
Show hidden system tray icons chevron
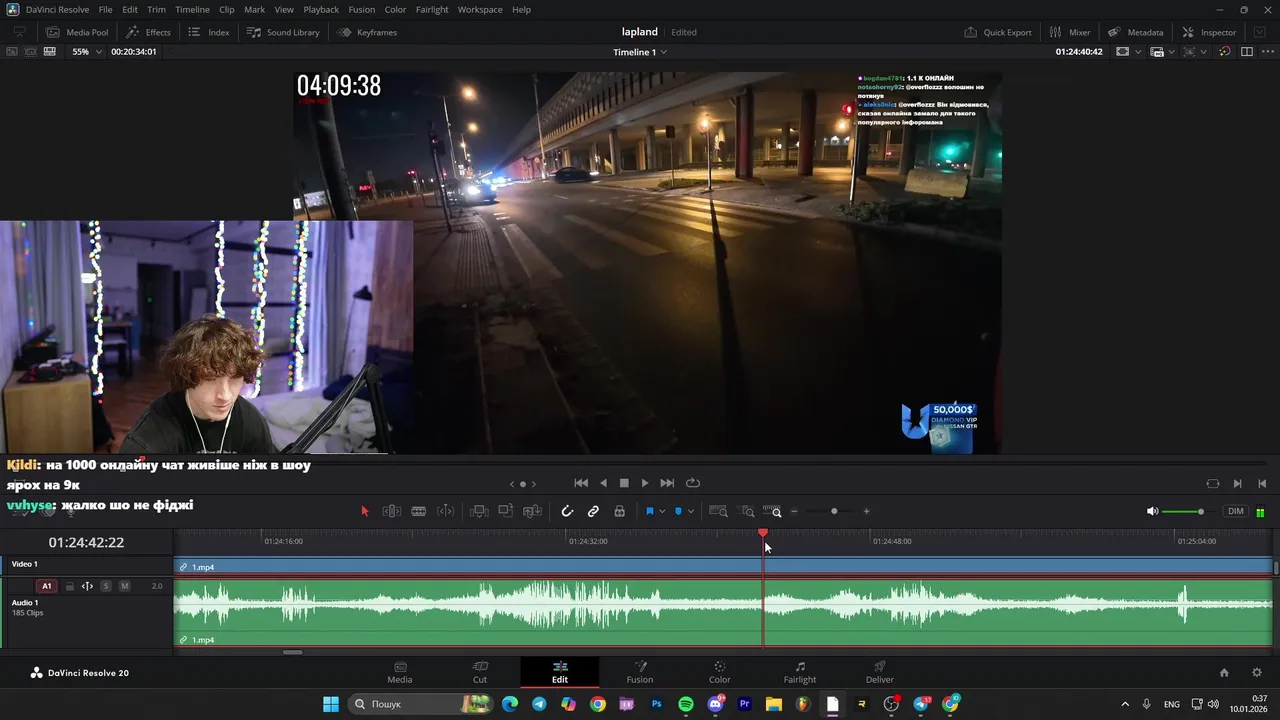[1125, 704]
